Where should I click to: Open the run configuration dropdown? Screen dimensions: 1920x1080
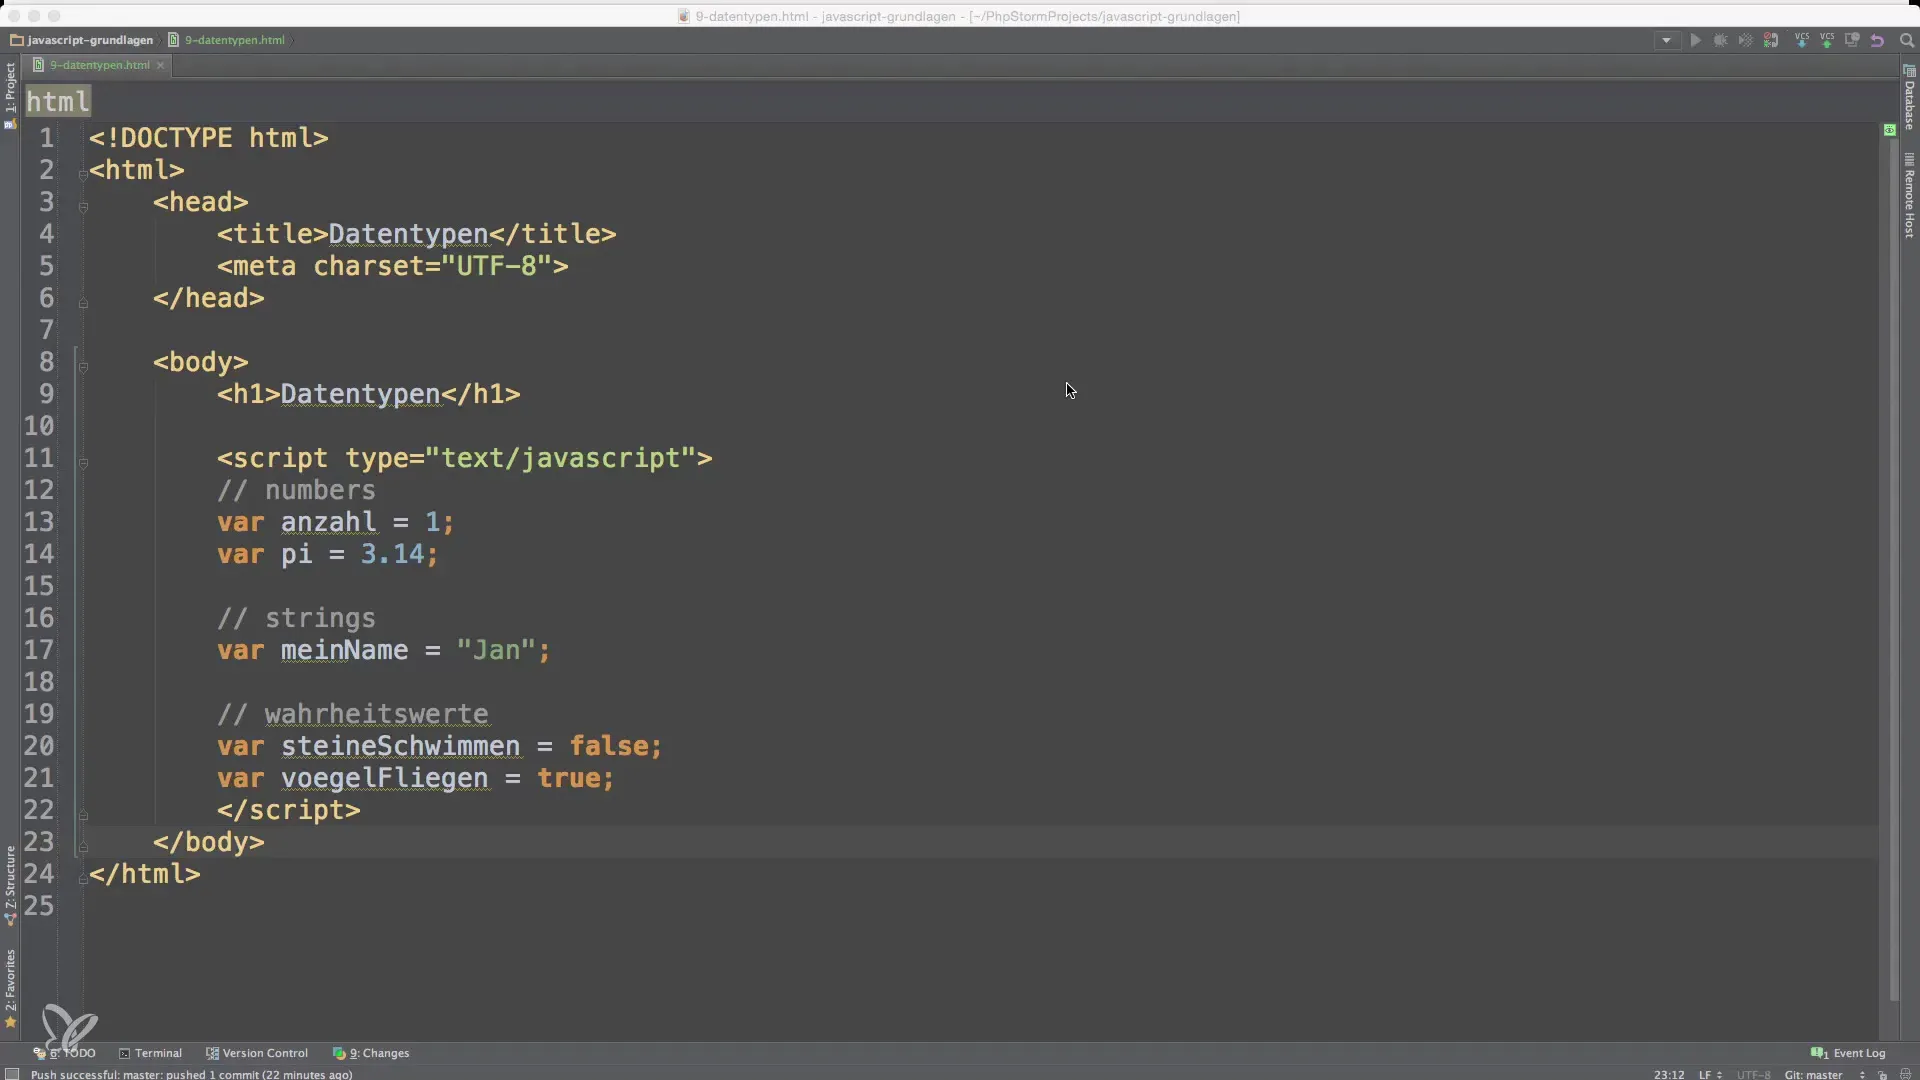(1666, 41)
